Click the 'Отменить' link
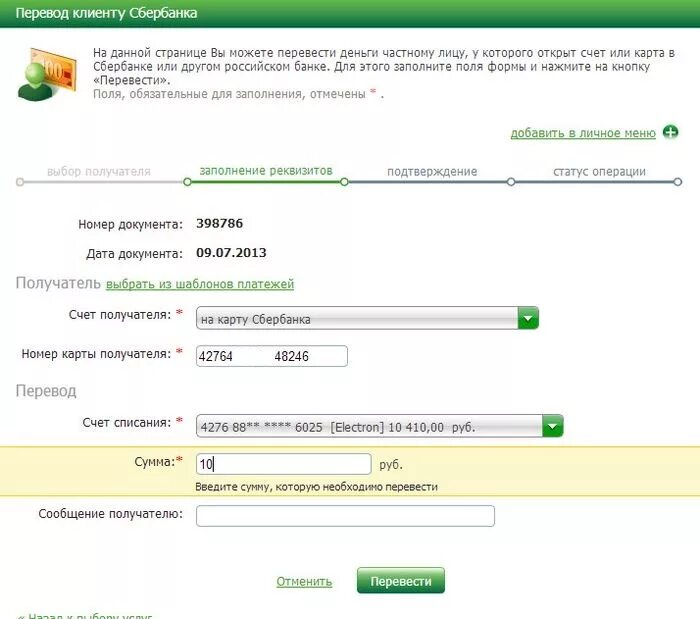Screen dimensions: 700x619 [304, 582]
